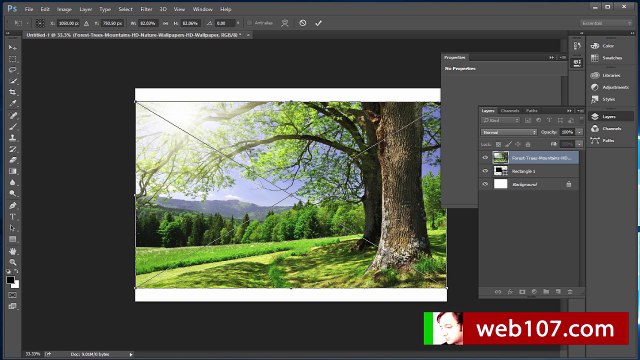Select the Quick Selection tool

point(13,81)
